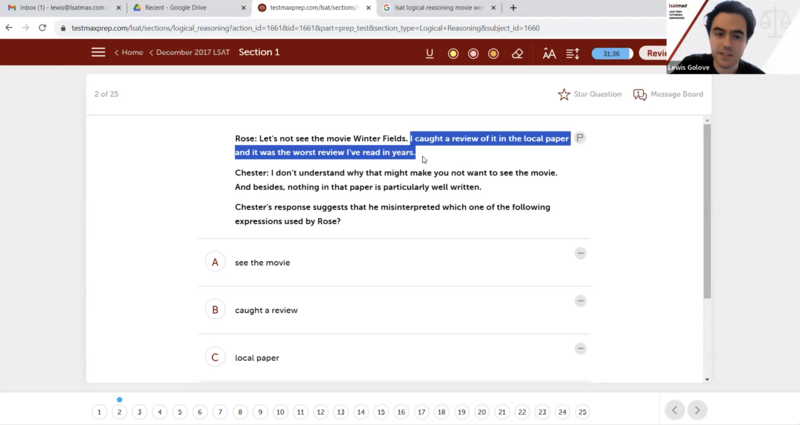
Task: Select answer choice B
Action: pos(214,310)
